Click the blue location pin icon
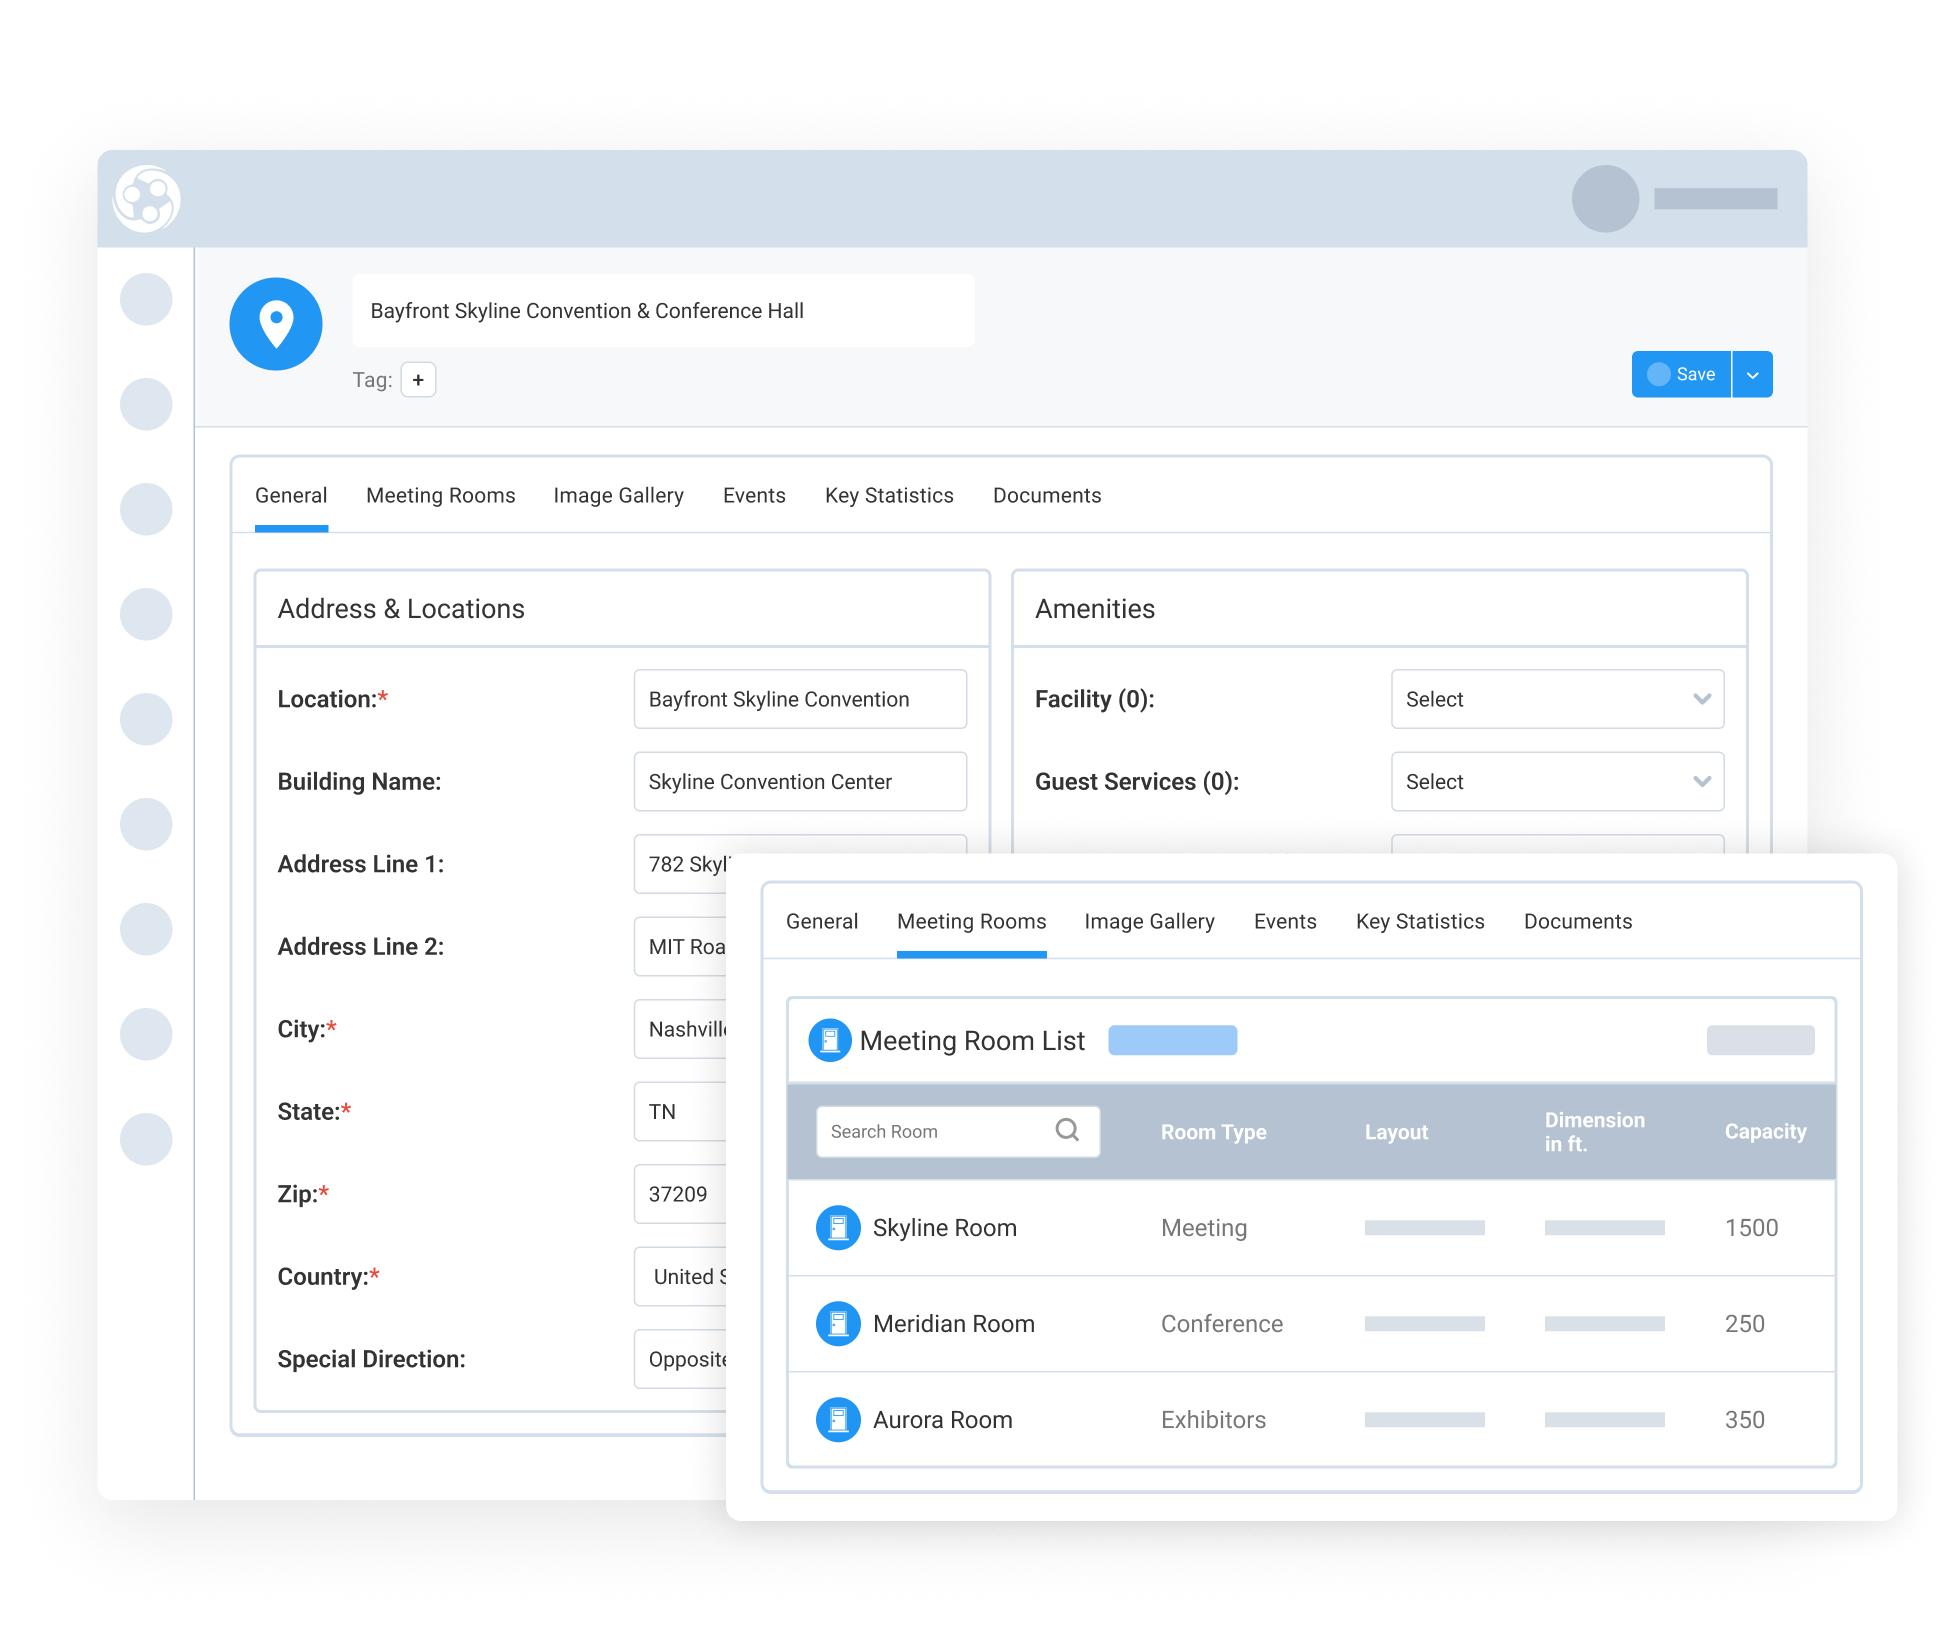 point(275,323)
